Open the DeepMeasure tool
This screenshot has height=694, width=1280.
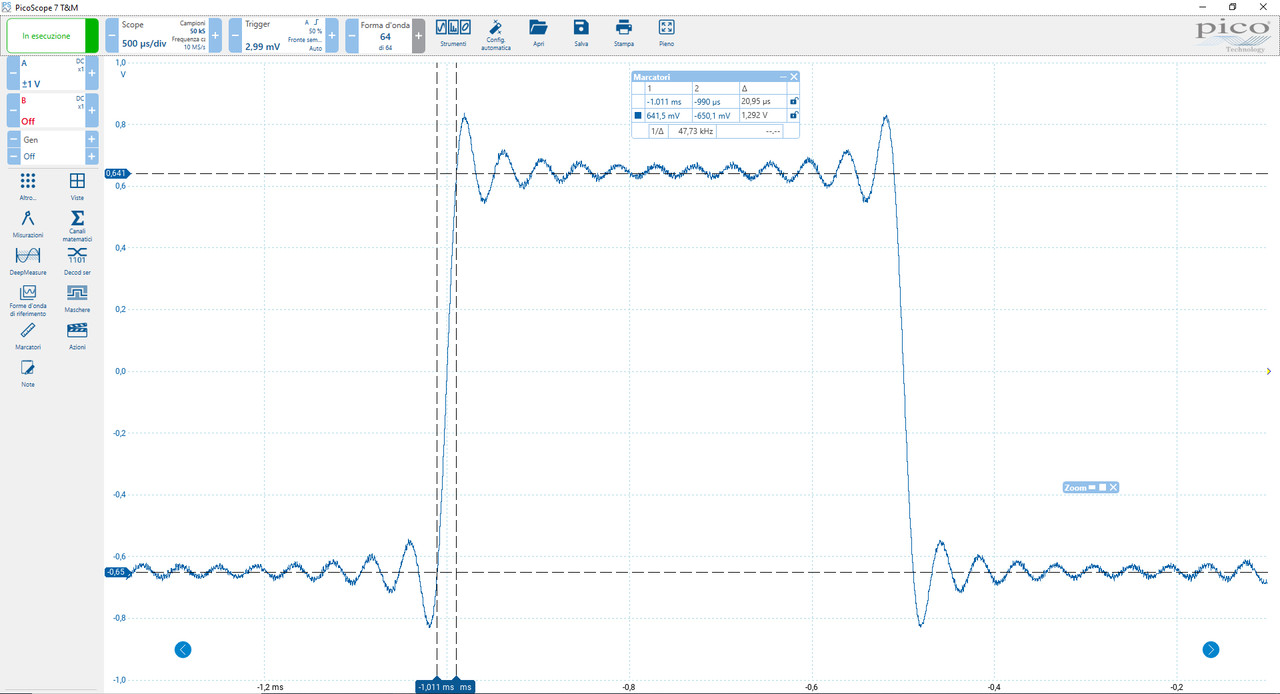28,261
